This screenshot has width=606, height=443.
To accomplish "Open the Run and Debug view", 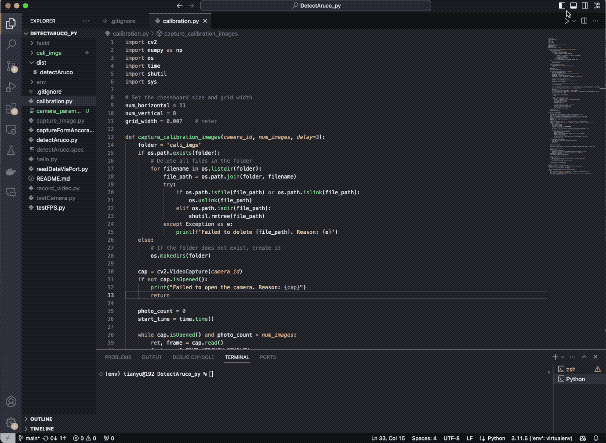I will 11,87.
